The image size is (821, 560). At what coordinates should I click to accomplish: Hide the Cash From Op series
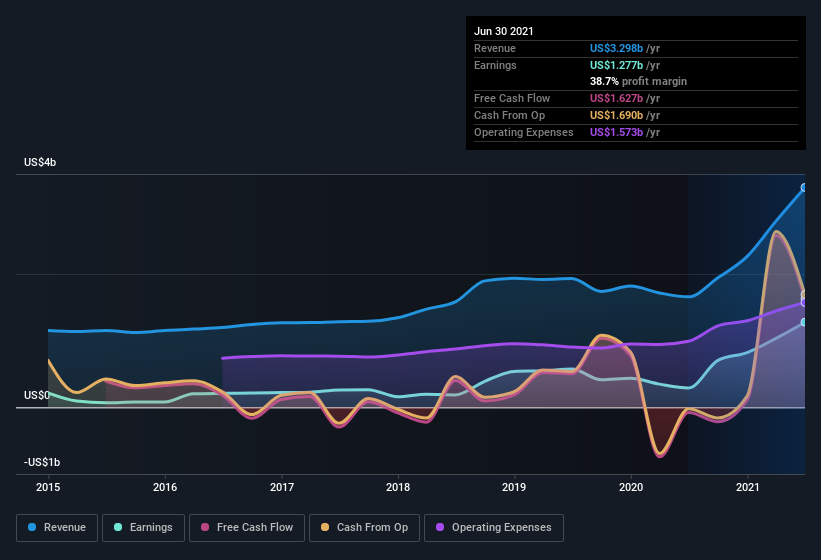point(364,528)
